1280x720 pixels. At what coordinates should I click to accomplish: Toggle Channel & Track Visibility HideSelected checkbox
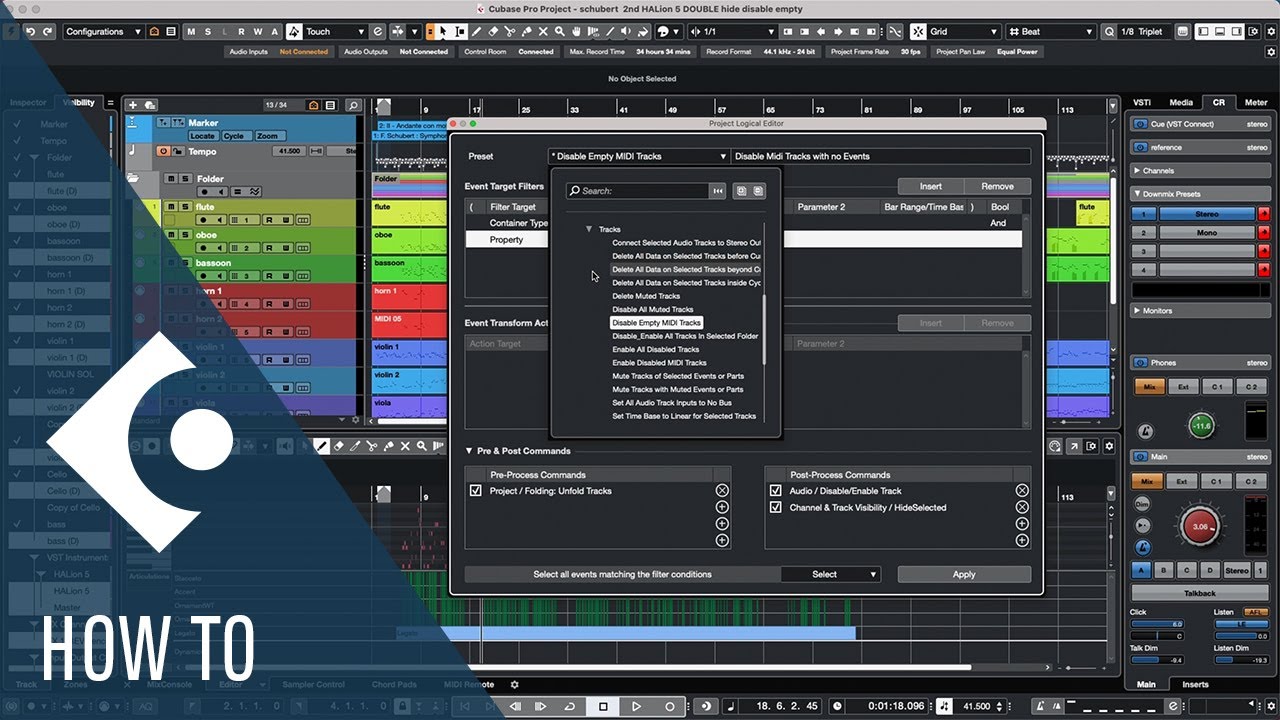point(776,507)
